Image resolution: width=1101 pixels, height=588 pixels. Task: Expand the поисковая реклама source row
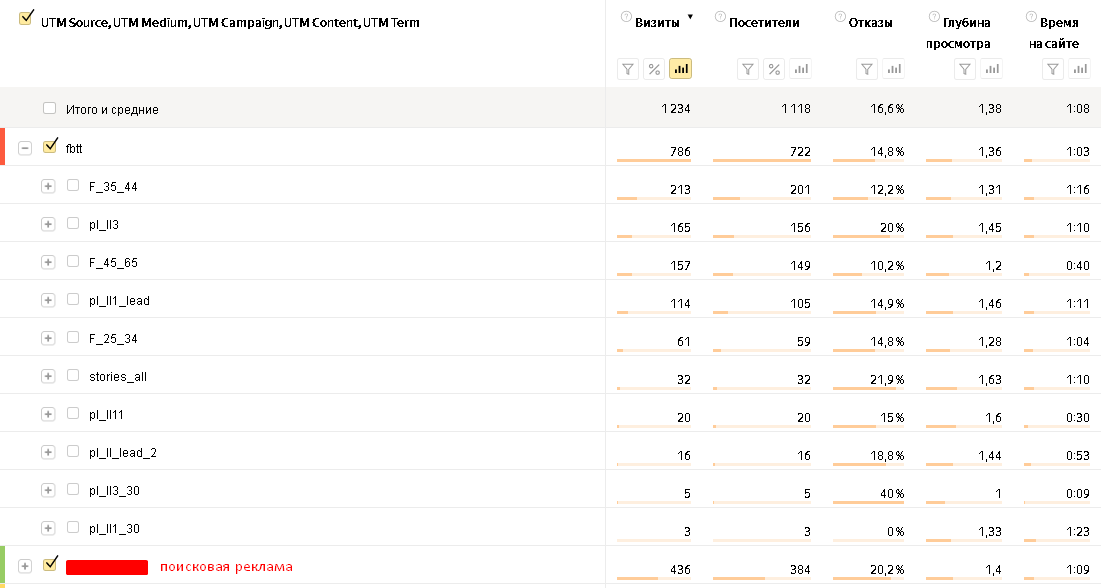pyautogui.click(x=26, y=567)
